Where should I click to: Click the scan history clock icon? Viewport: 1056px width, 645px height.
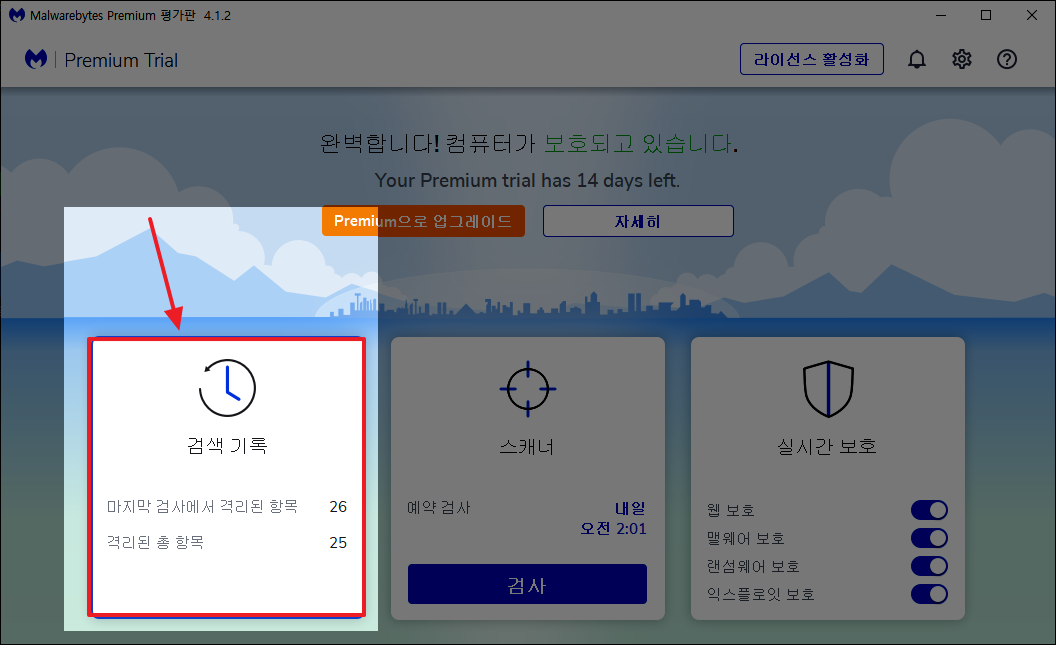(x=226, y=388)
